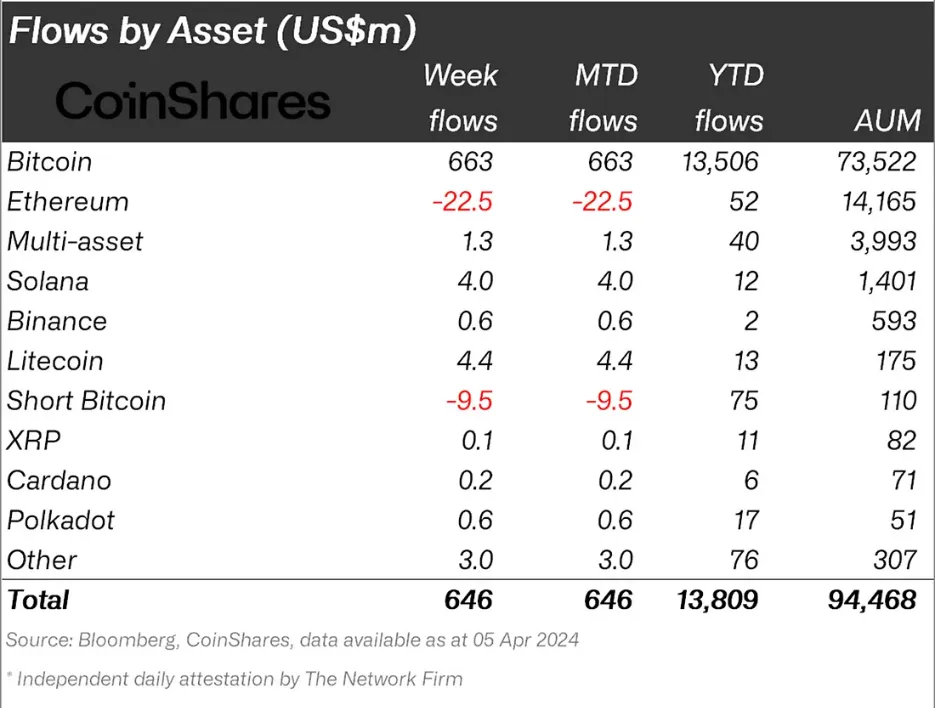Click the AUM column header
935x708 pixels.
coord(888,121)
